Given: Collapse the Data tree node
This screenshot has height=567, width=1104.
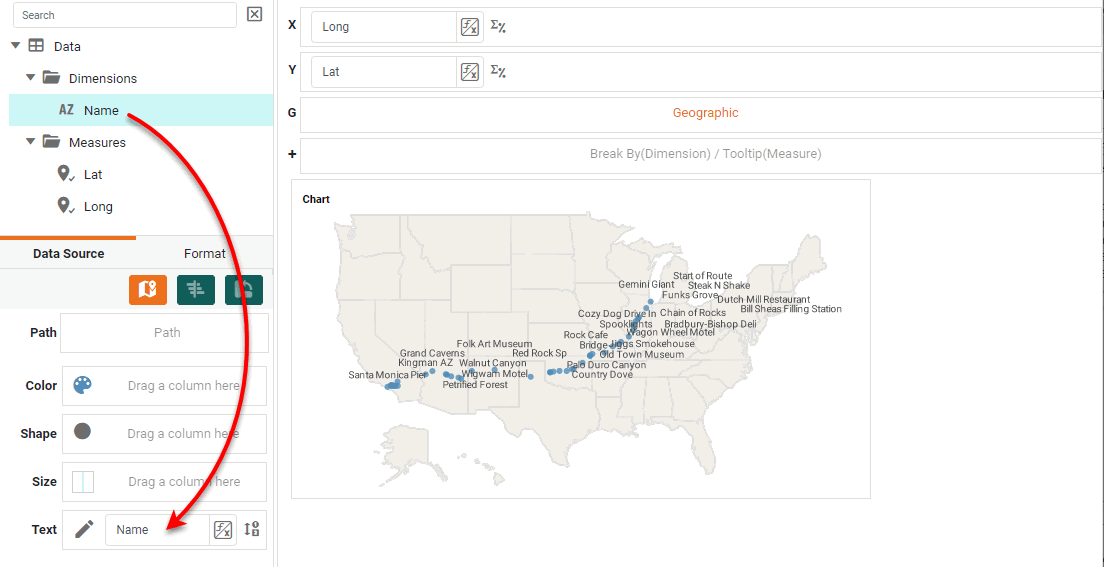Looking at the screenshot, I should [15, 46].
